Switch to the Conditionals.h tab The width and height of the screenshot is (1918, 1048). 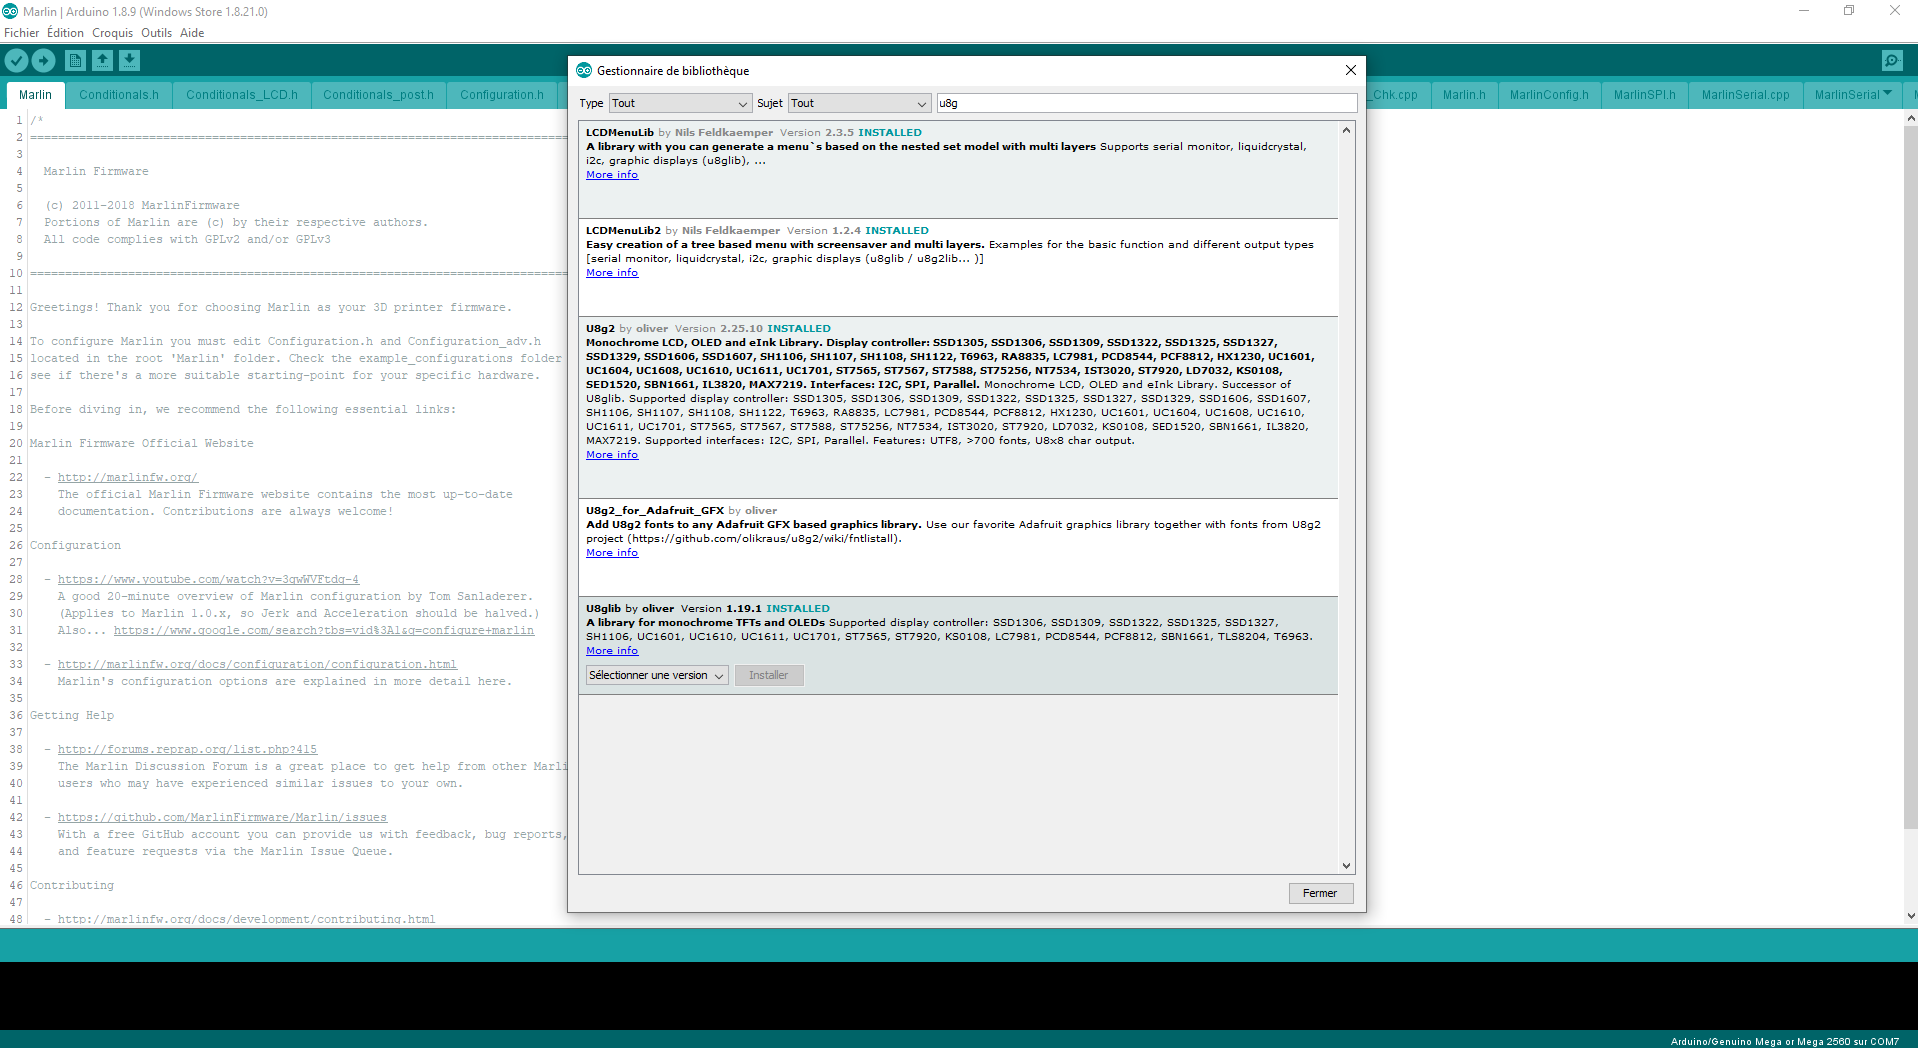point(119,95)
